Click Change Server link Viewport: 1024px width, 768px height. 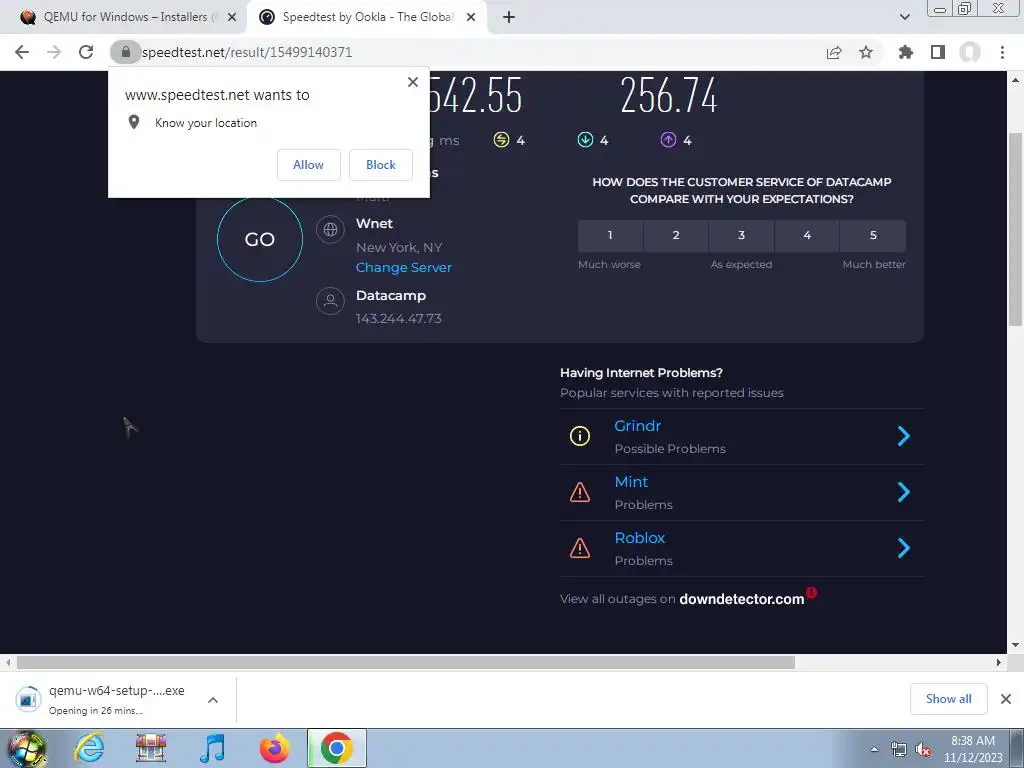point(404,268)
